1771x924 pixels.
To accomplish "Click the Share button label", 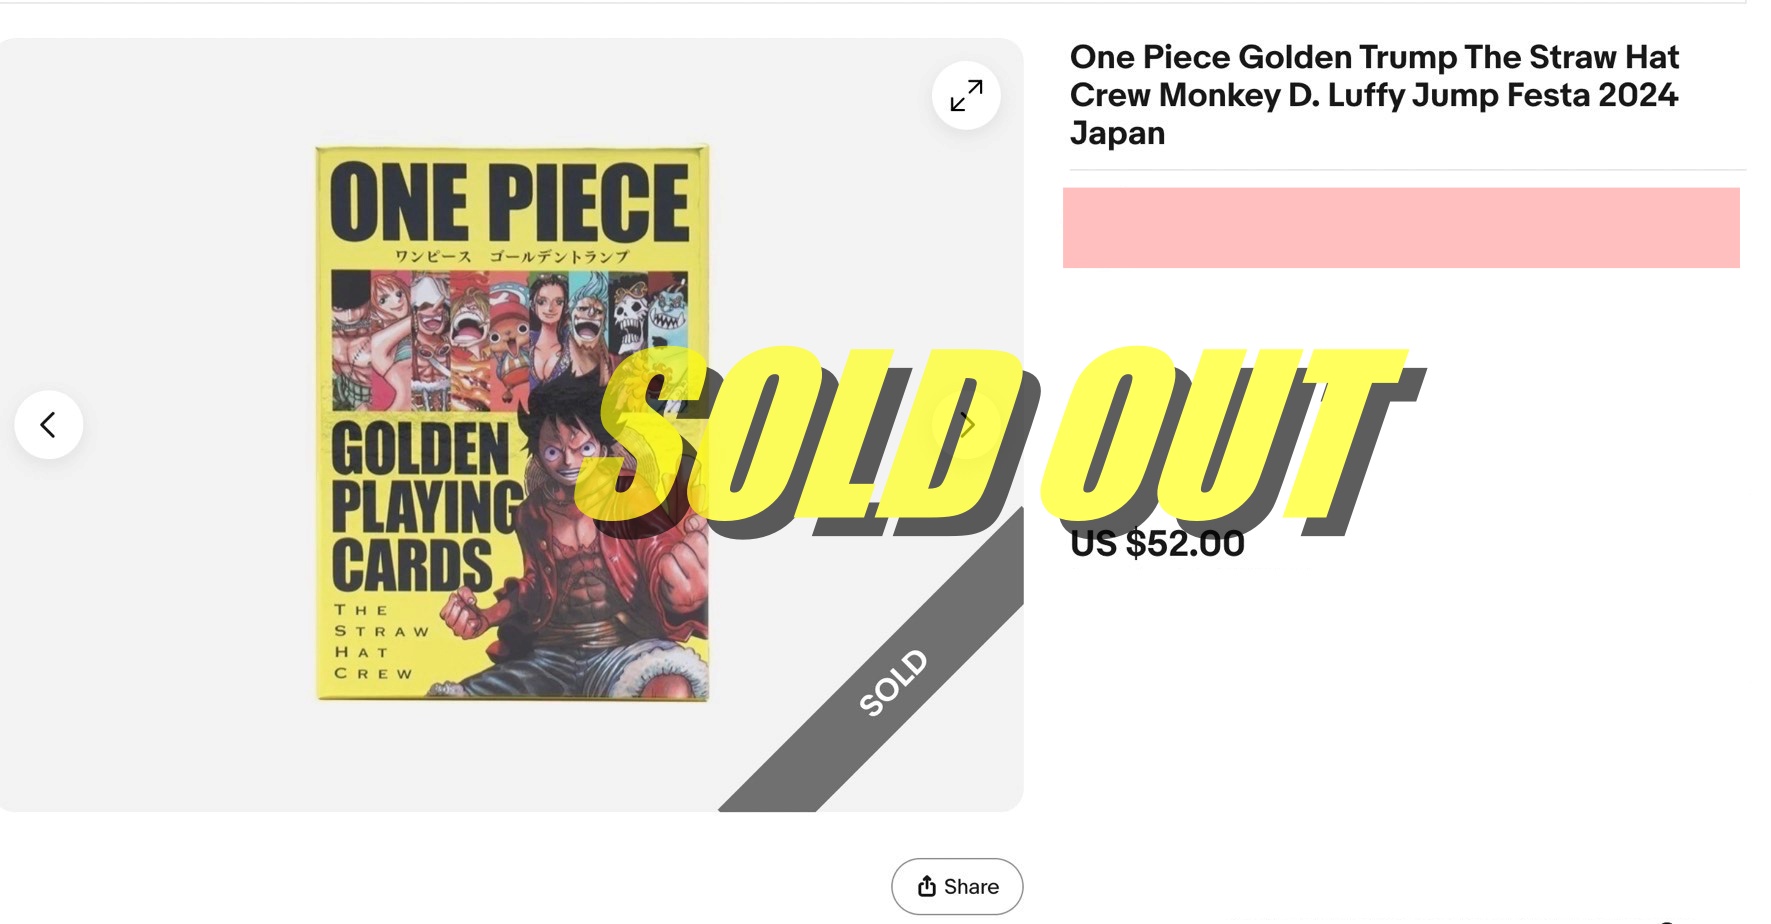I will coord(971,887).
